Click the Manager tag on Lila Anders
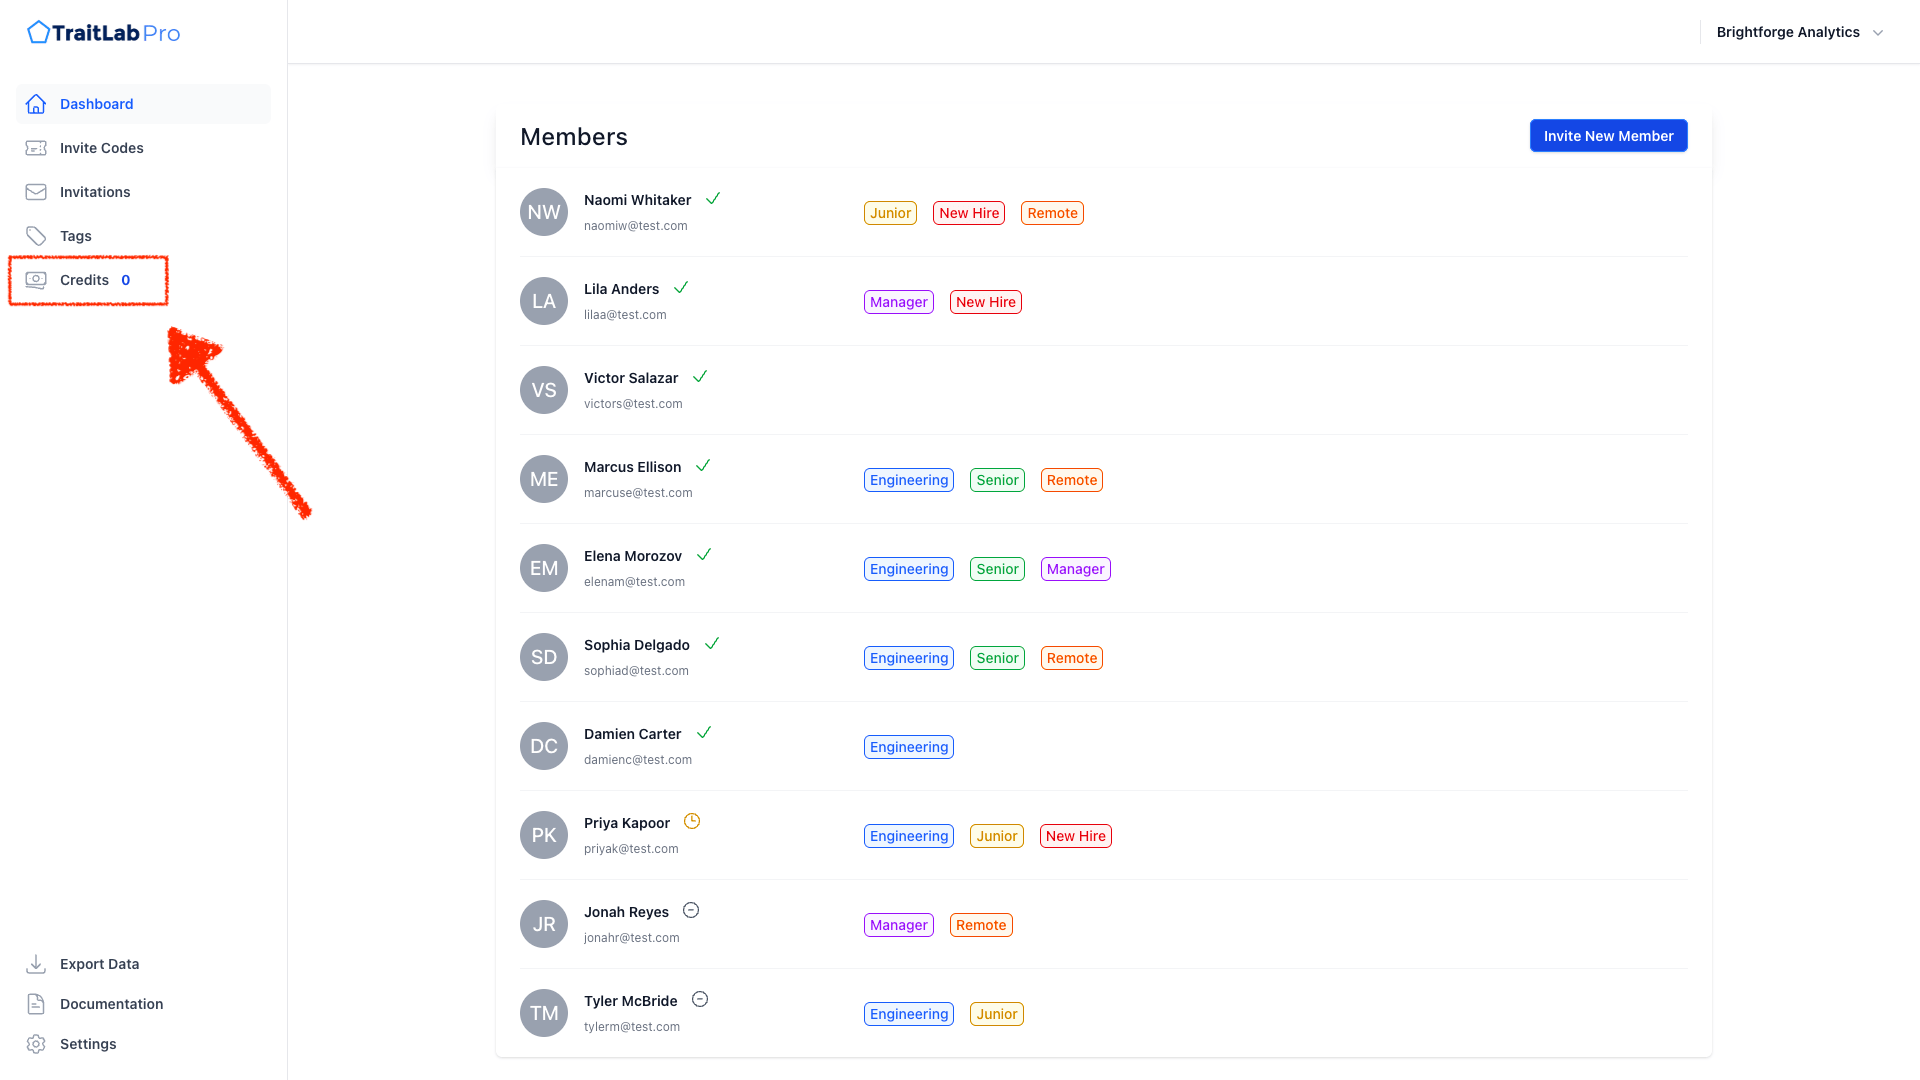 click(898, 302)
